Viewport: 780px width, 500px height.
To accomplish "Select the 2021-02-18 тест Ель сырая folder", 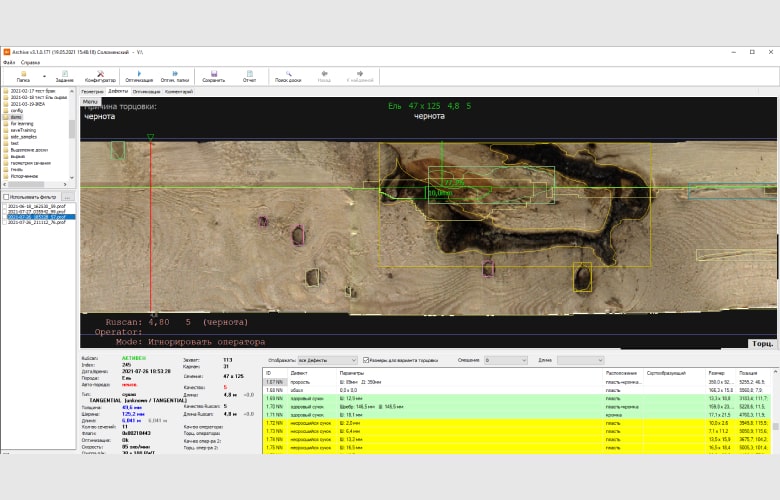I will (x=39, y=98).
